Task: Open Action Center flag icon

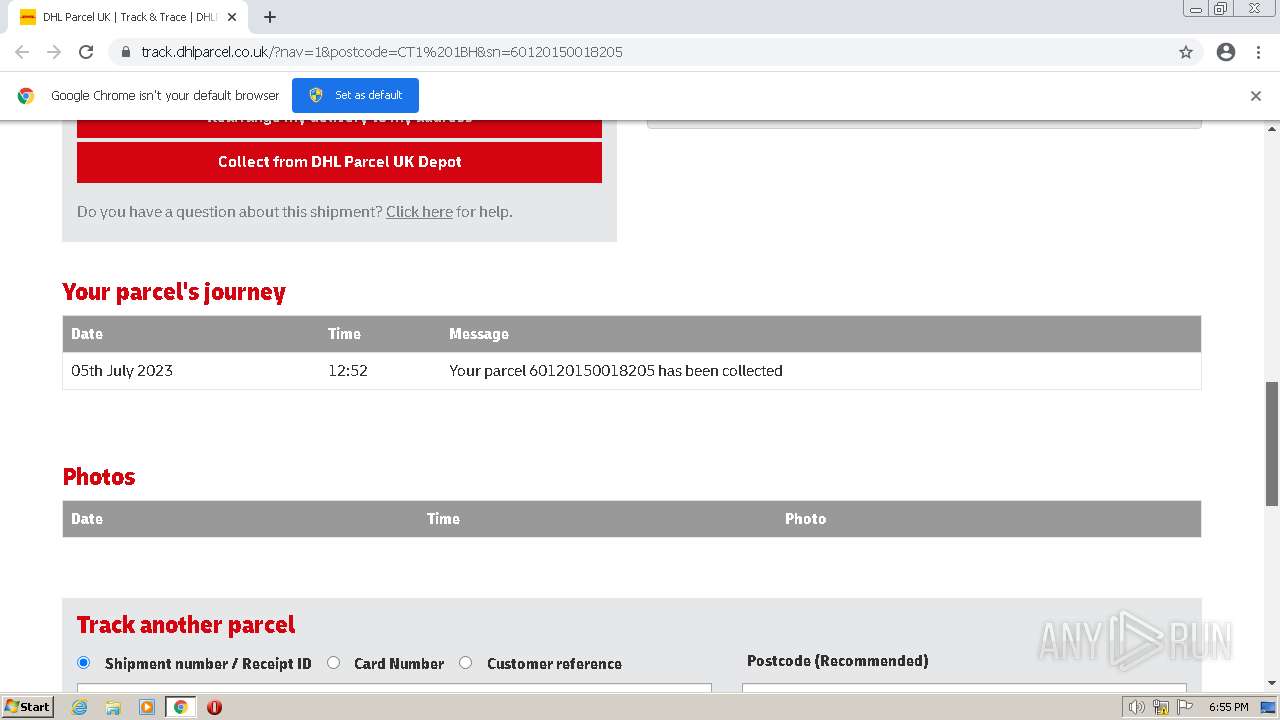Action: coord(1185,707)
